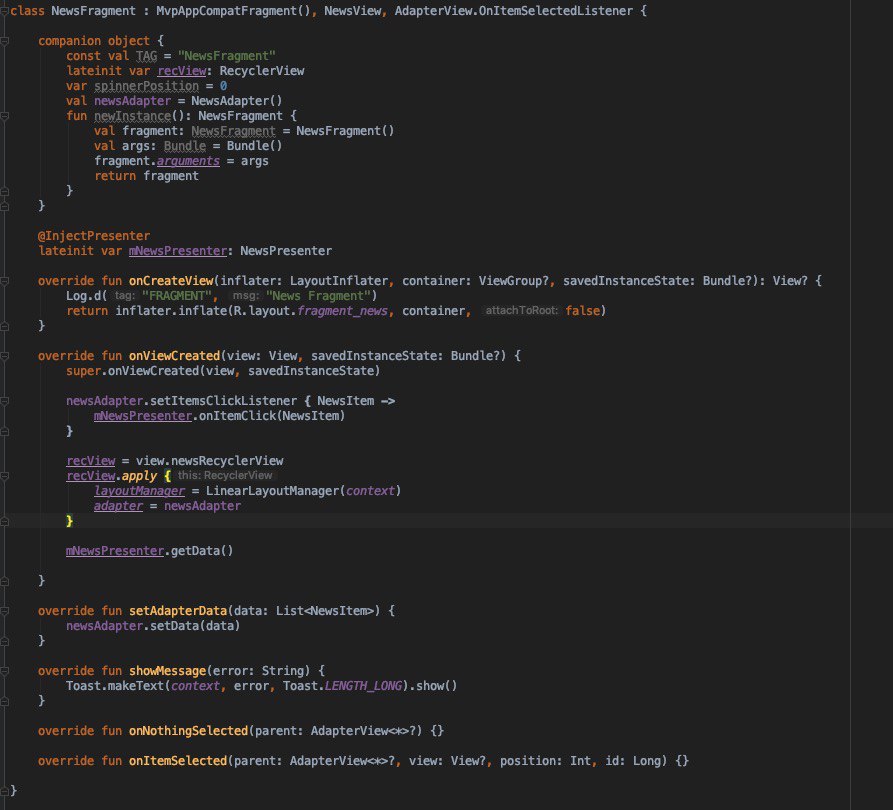Click the setAdapterData function name
Screen dimensions: 893x810
coord(178,611)
